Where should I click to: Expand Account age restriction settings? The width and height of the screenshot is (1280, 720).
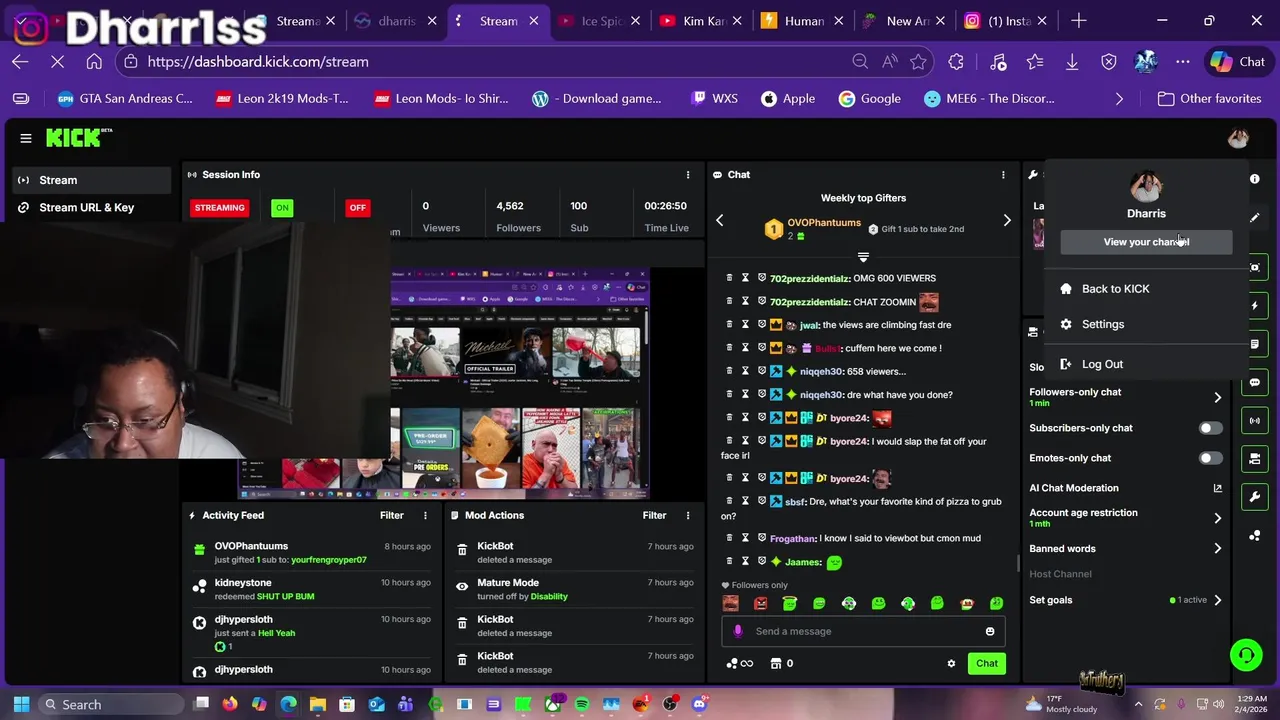click(x=1217, y=518)
